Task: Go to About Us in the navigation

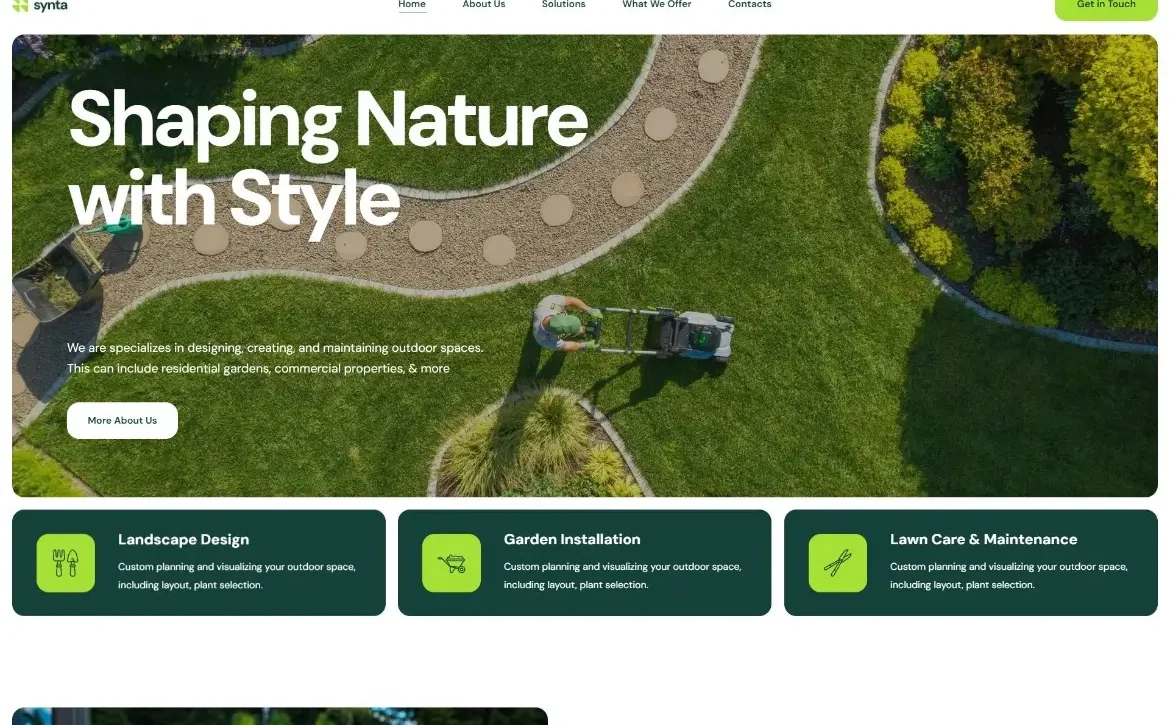Action: 484,4
